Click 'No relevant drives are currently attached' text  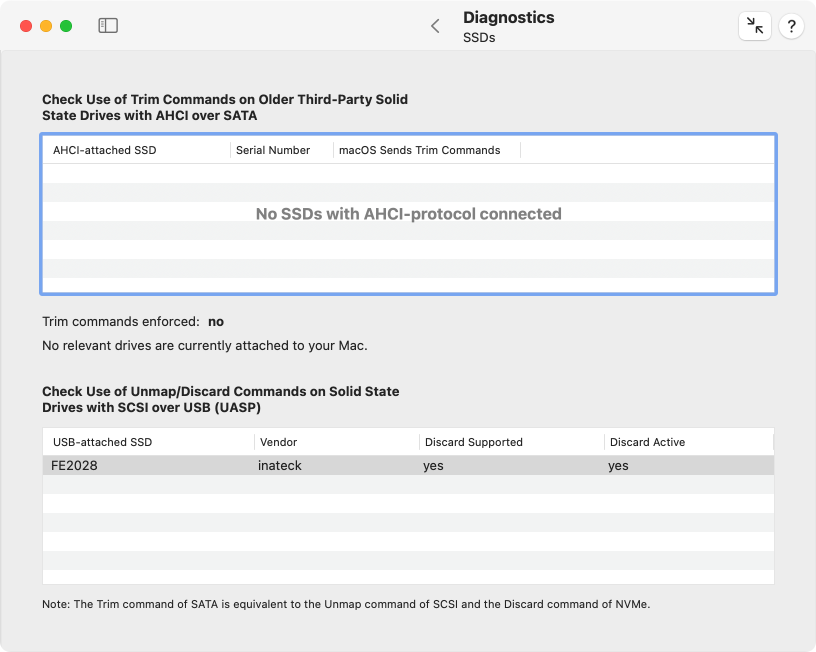(x=205, y=346)
